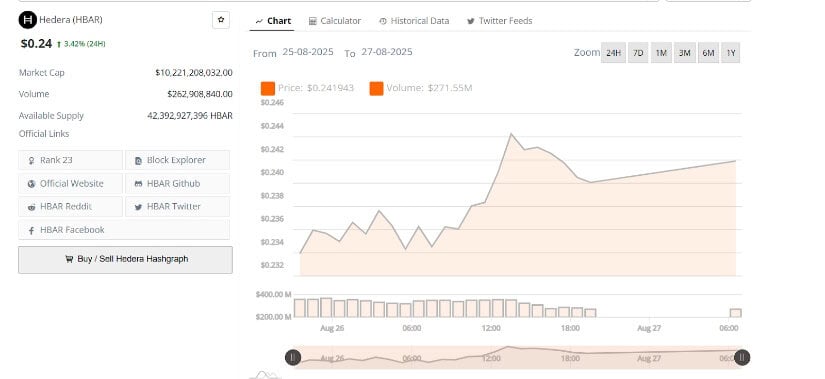Open the HBAR Github link
This screenshot has height=379, width=825.
177,184
